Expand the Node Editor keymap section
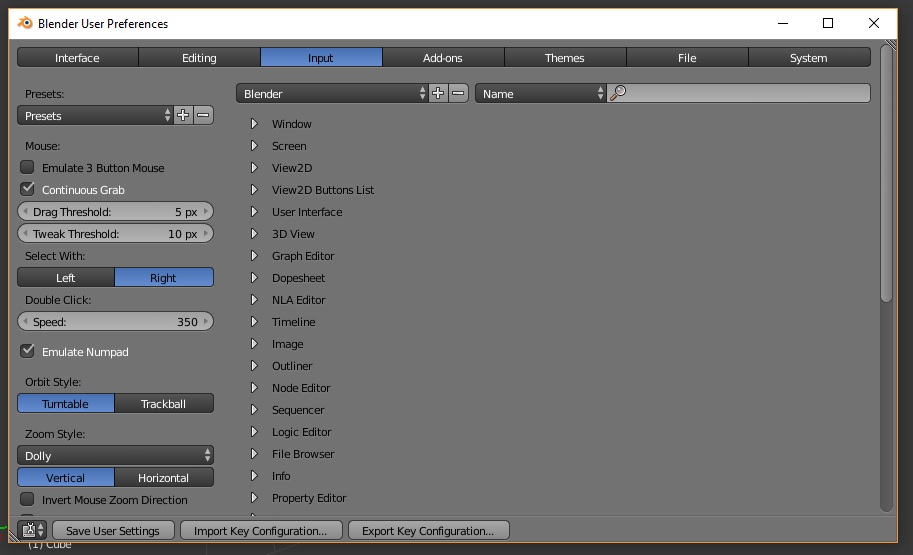 (254, 388)
